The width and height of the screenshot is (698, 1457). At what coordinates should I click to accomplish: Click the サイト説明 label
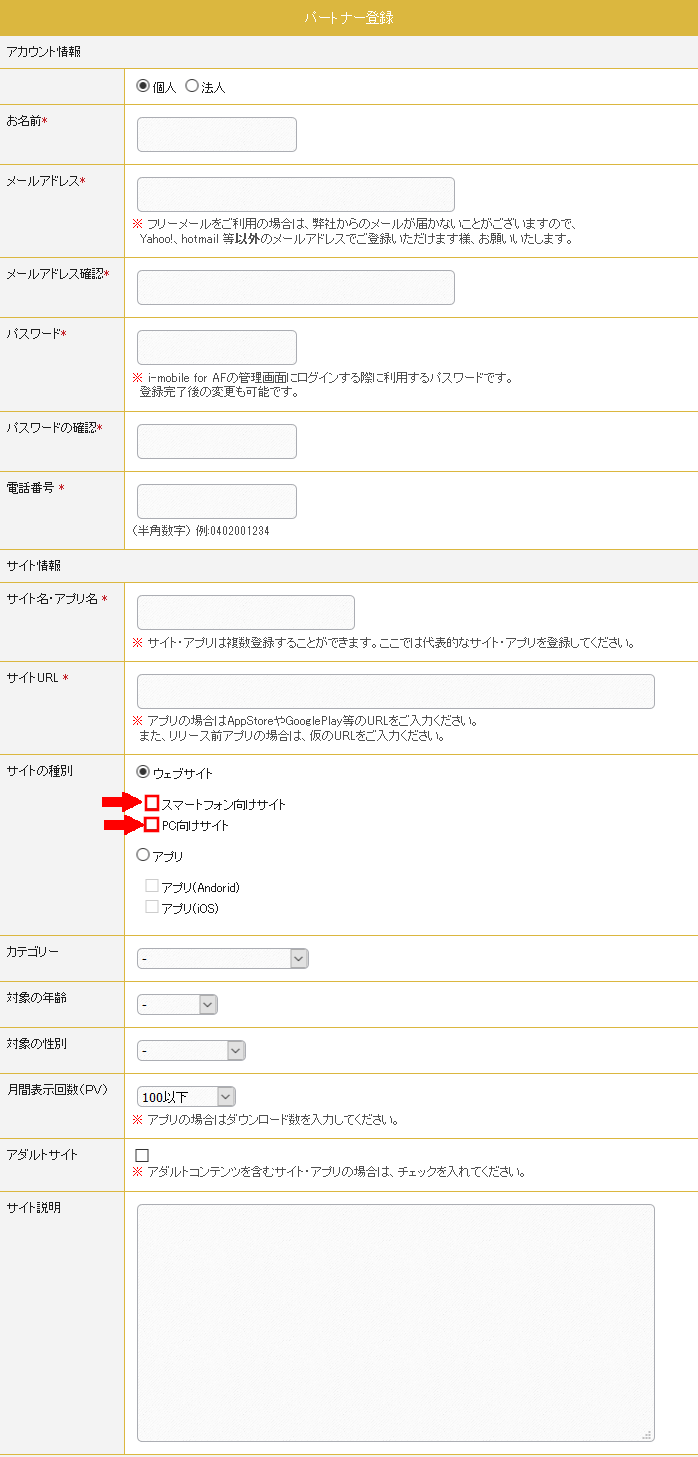pos(34,1208)
